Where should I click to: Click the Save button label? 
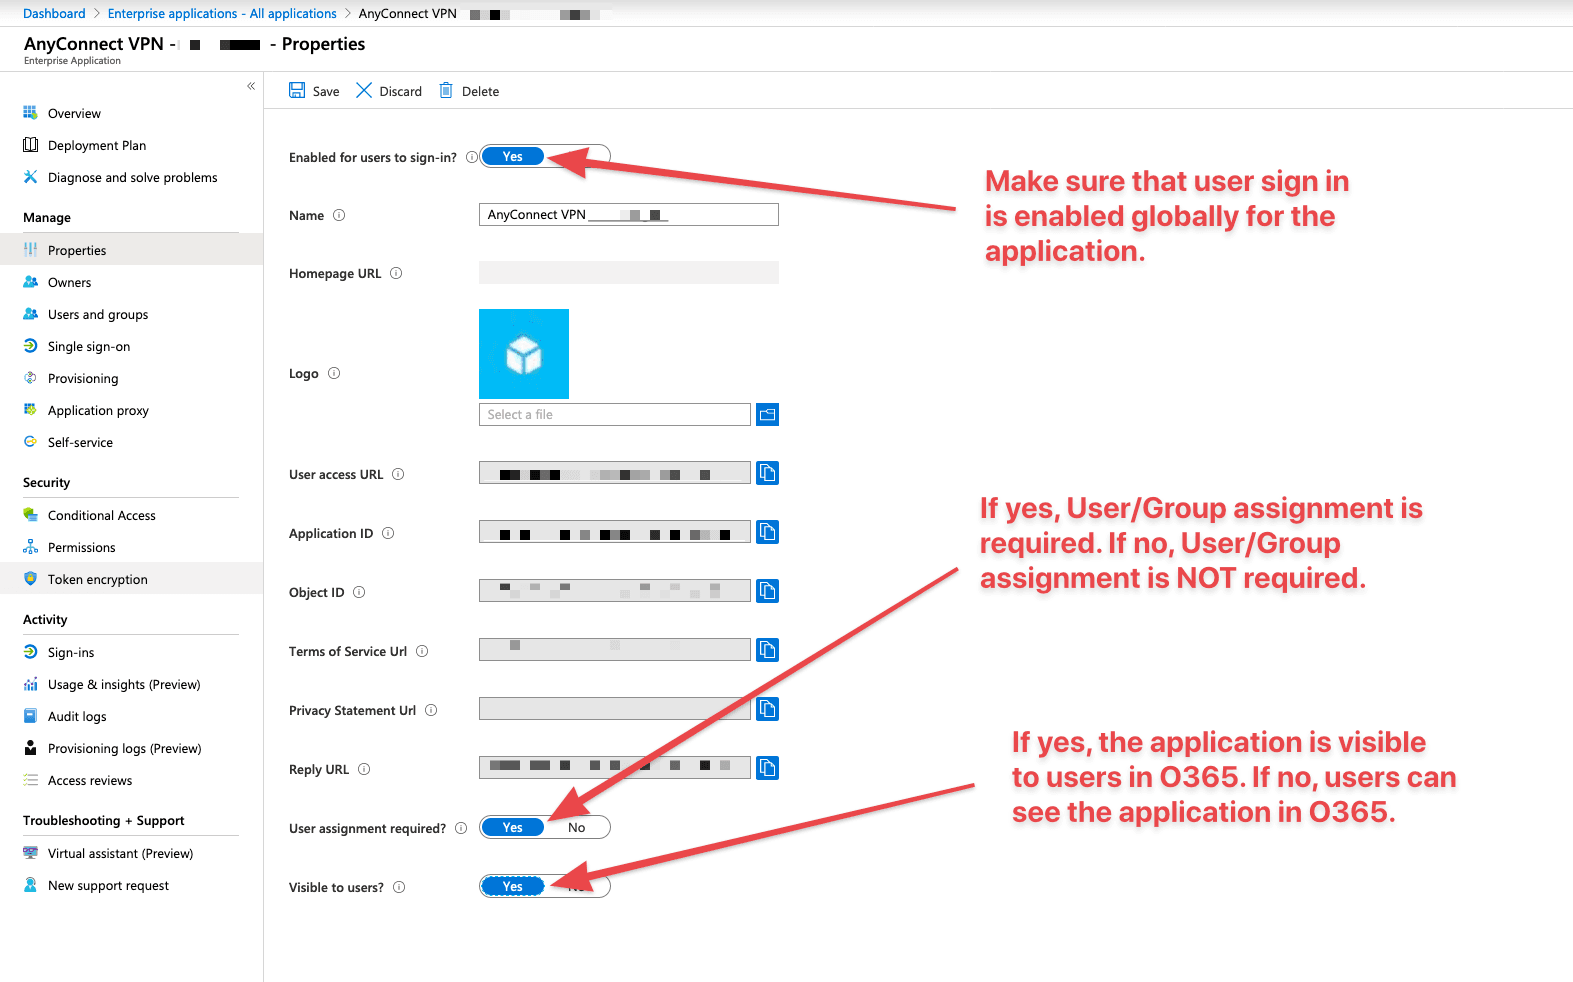326,91
